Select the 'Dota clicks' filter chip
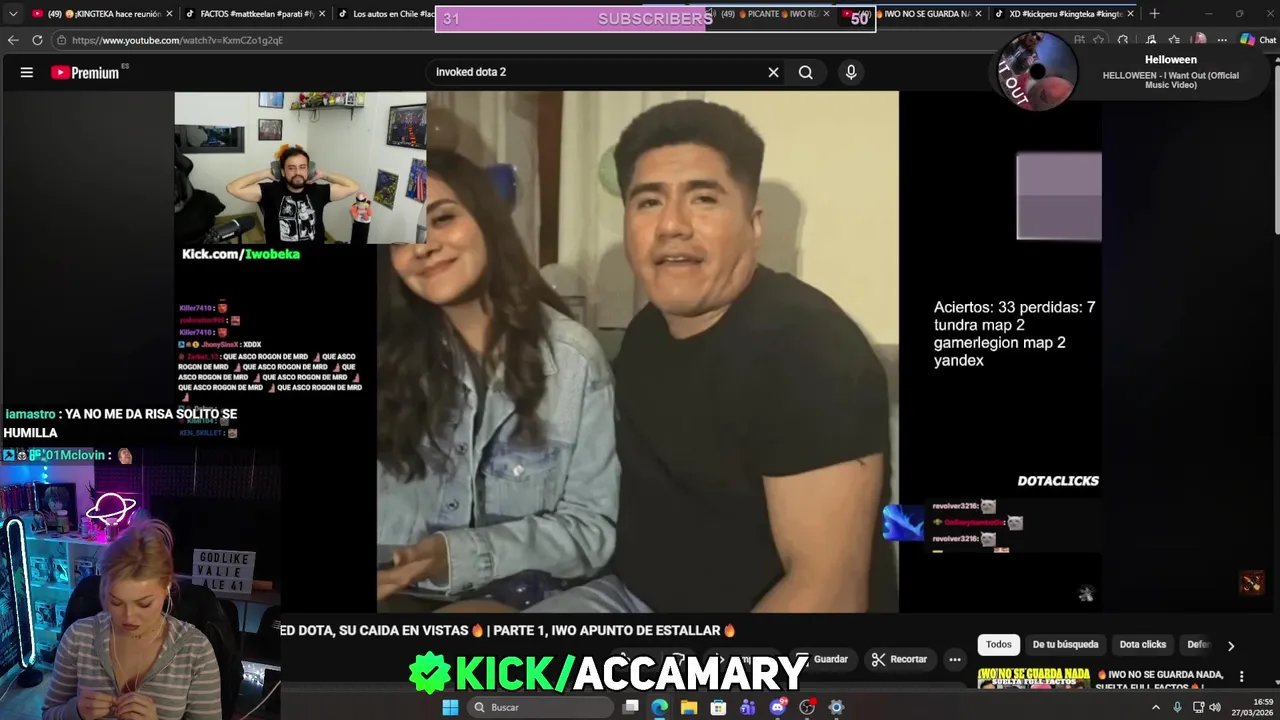Viewport: 1280px width, 720px height. [1143, 645]
